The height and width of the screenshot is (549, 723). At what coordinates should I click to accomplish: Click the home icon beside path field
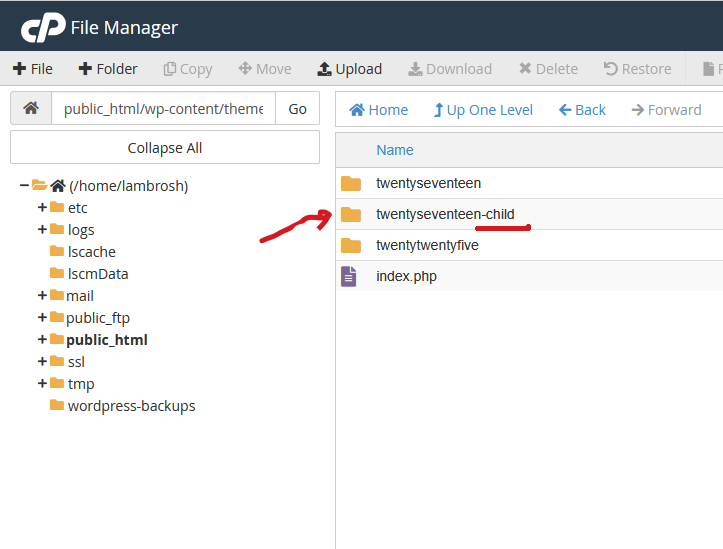click(31, 109)
